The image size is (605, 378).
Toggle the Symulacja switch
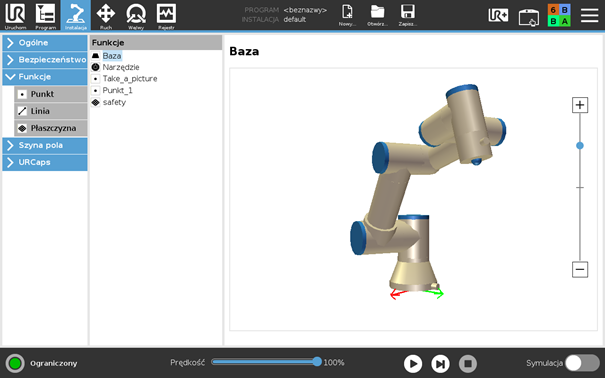point(582,363)
